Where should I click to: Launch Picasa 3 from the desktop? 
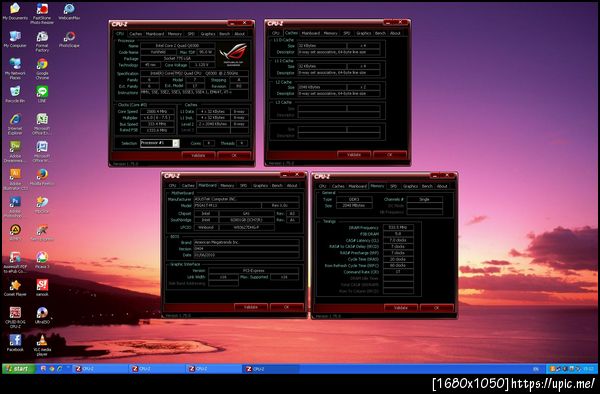click(x=42, y=260)
